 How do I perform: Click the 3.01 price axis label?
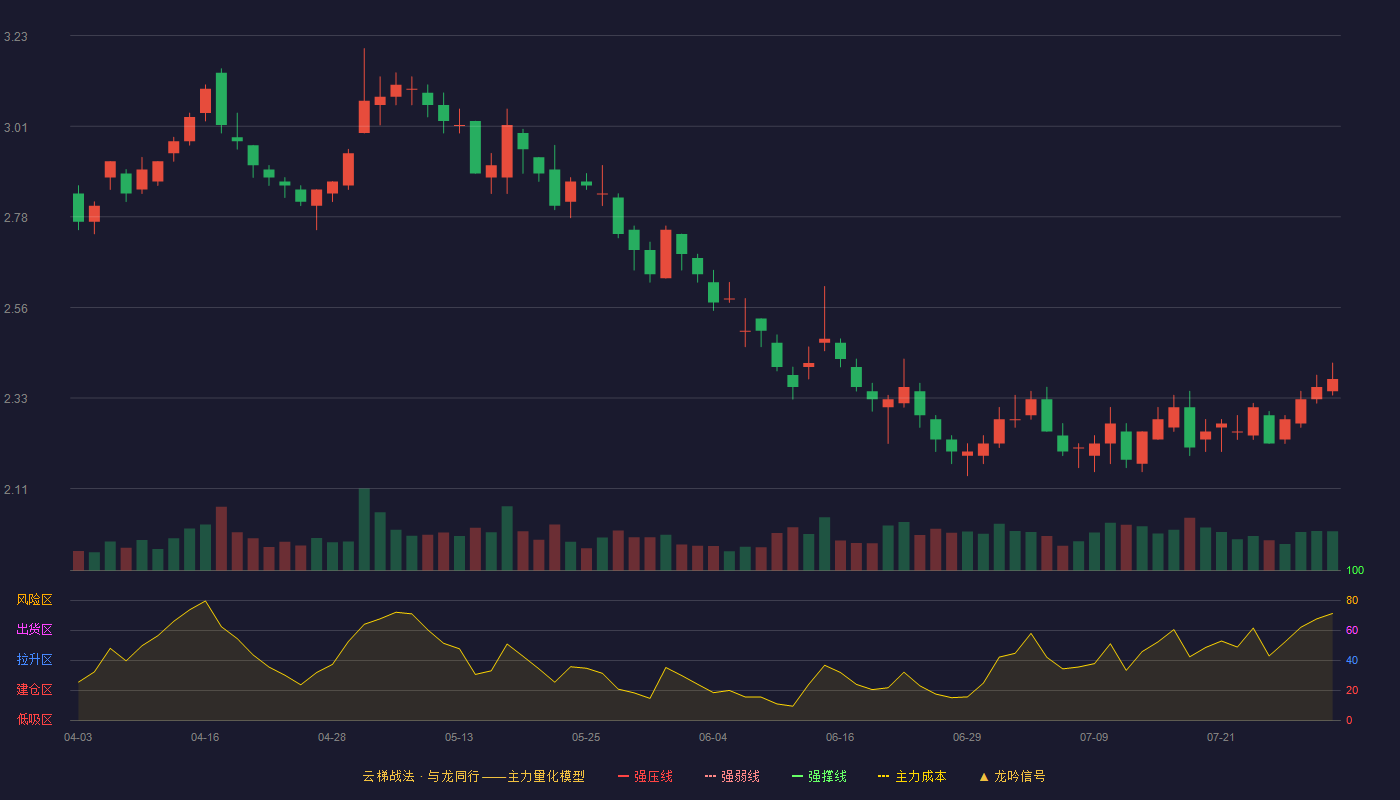(15, 128)
